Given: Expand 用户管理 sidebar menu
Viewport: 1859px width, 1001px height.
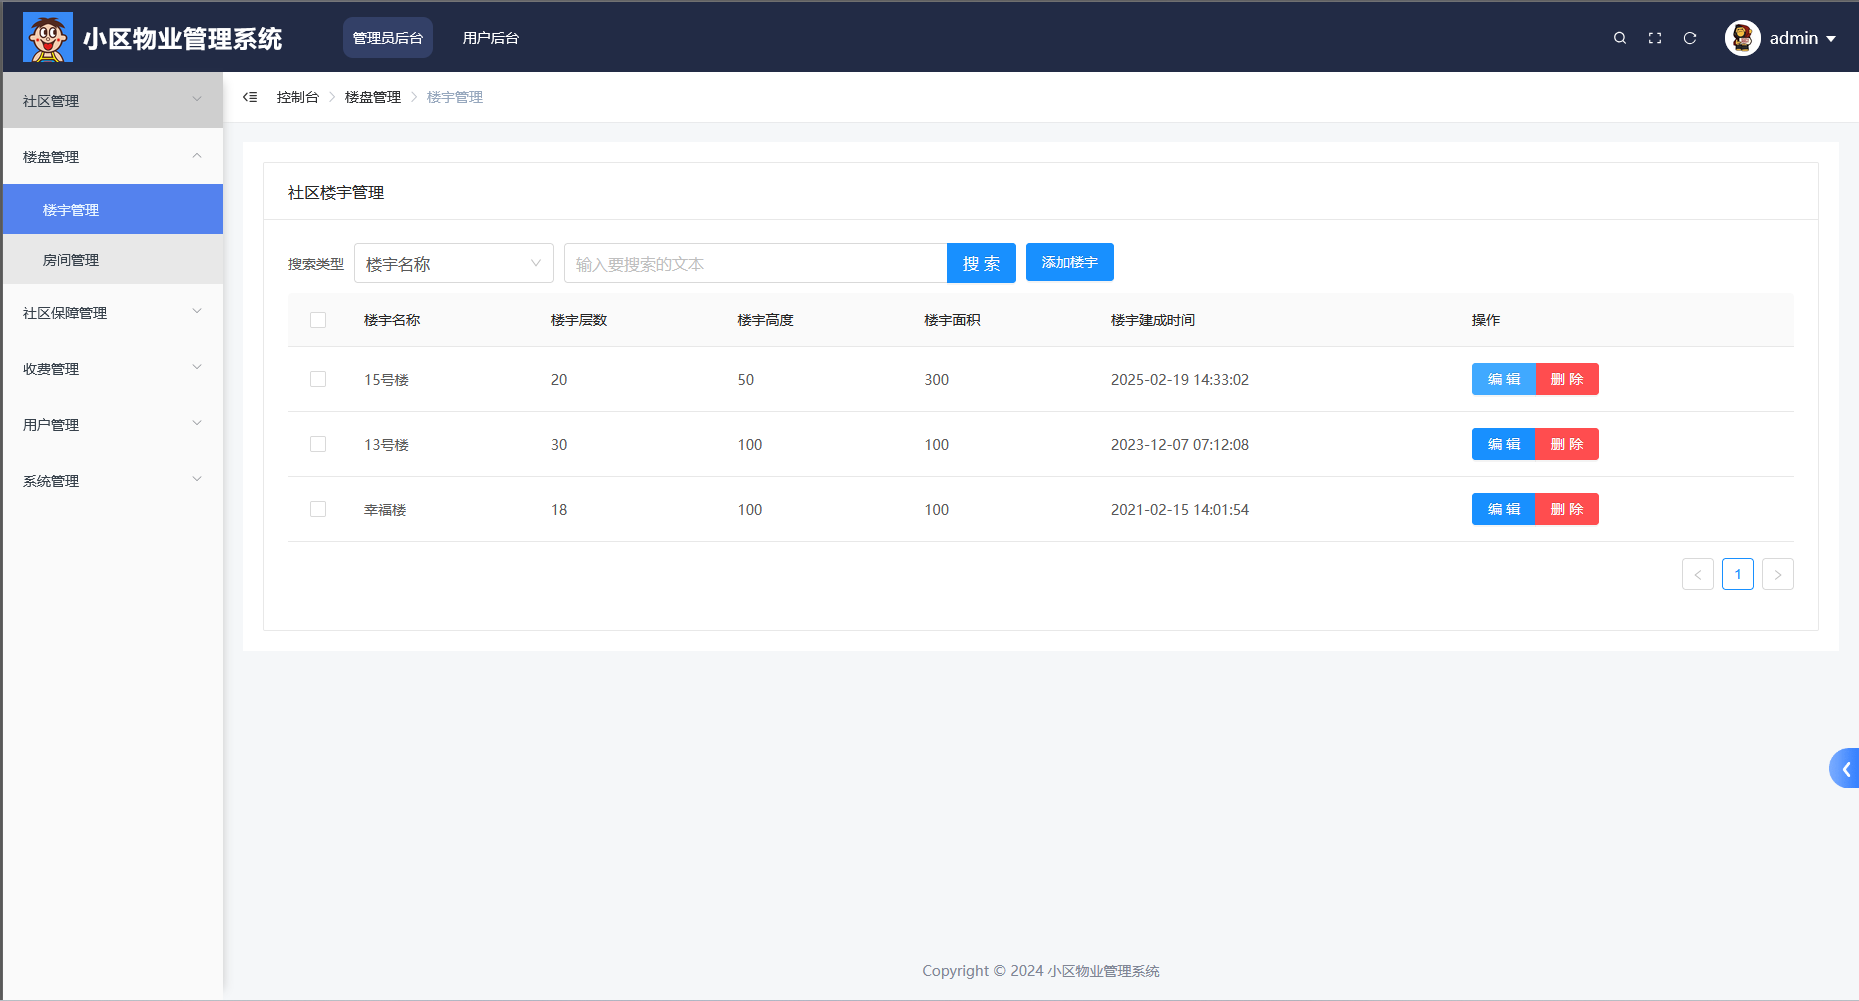Looking at the screenshot, I should pos(113,424).
